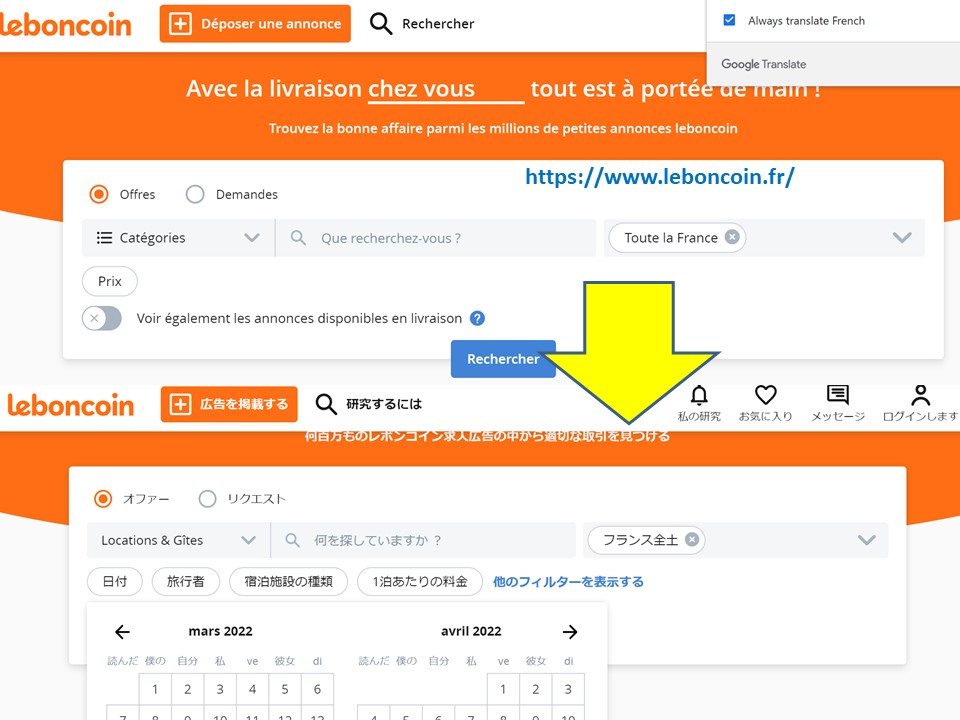
Task: Open the 旅行者 filter
Action: (186, 582)
